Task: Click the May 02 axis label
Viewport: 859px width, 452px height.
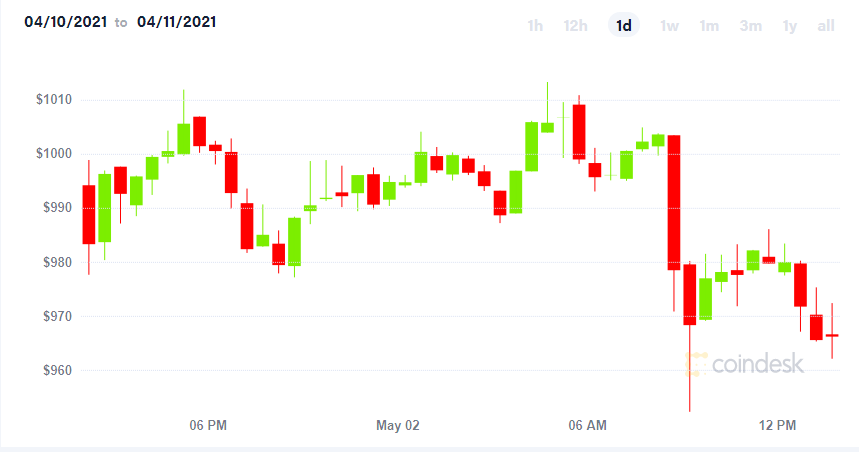Action: point(398,425)
